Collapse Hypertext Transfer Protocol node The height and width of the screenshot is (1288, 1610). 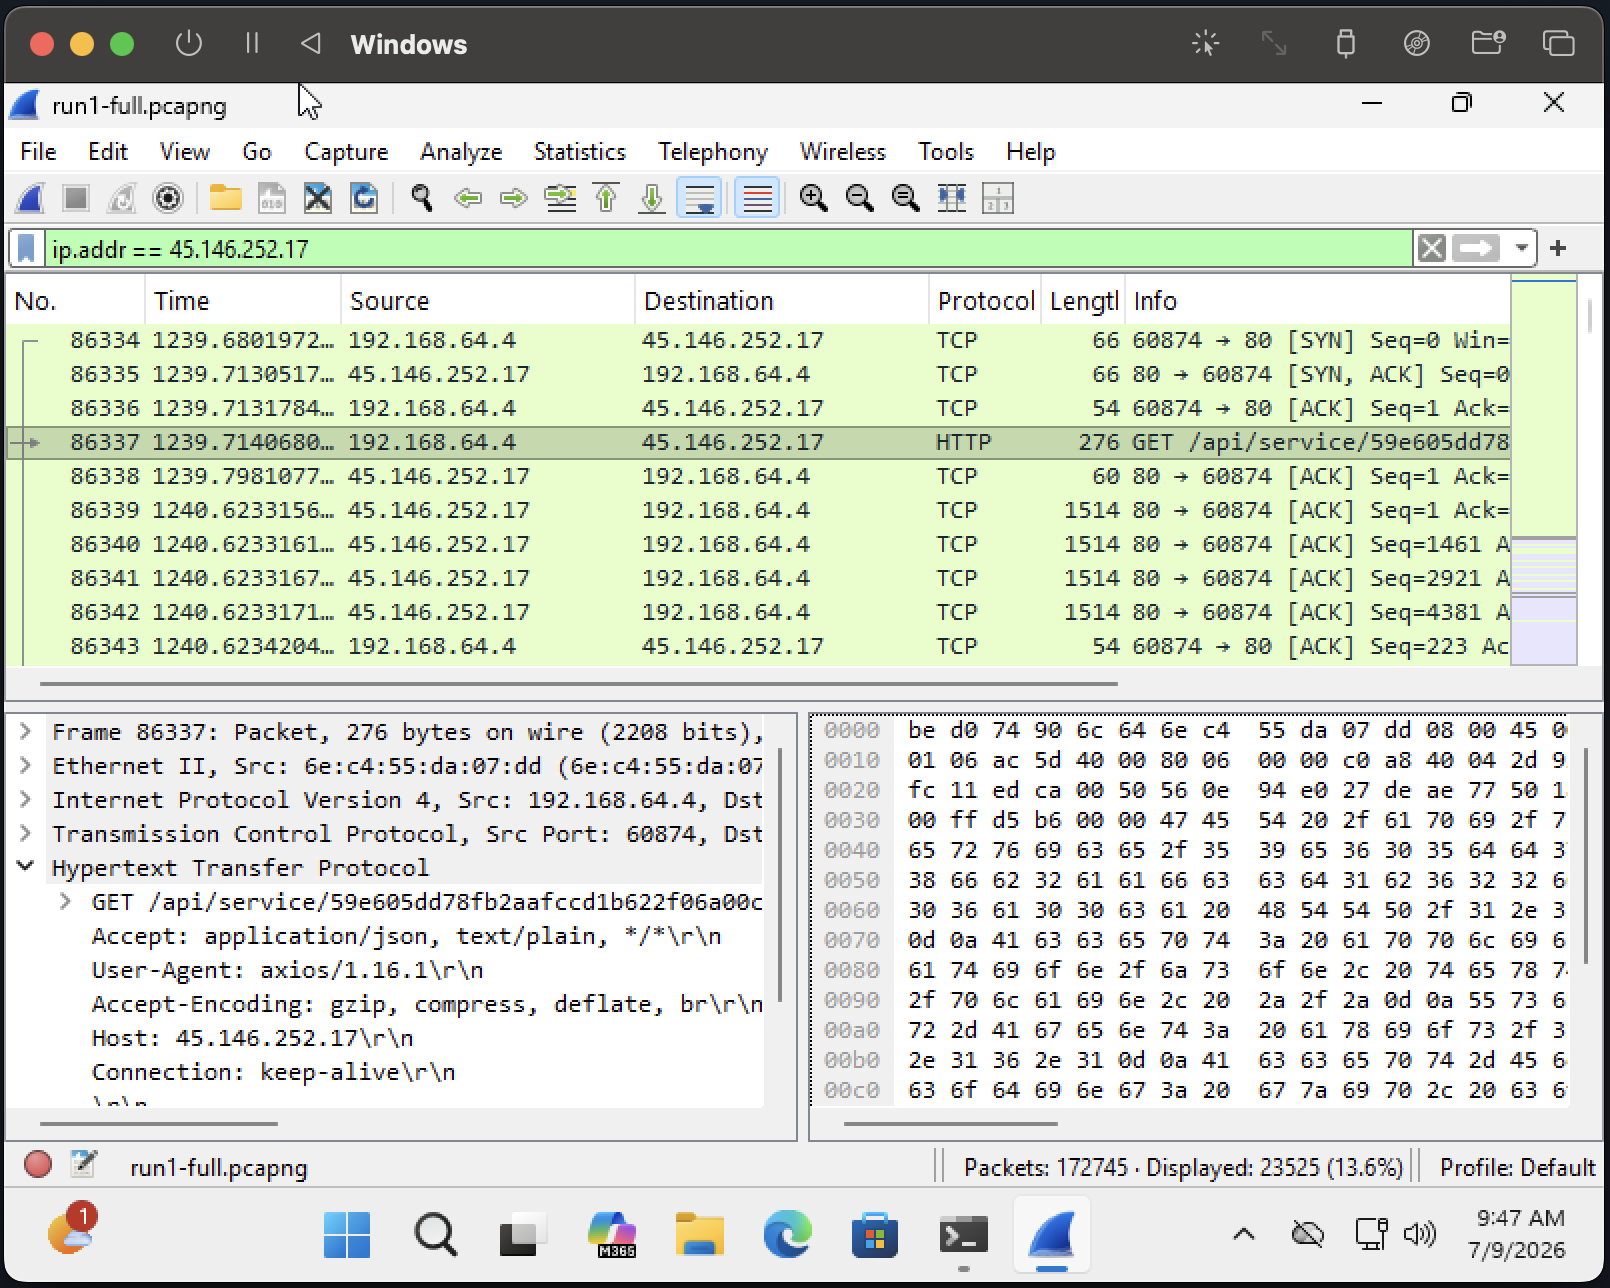pyautogui.click(x=26, y=867)
